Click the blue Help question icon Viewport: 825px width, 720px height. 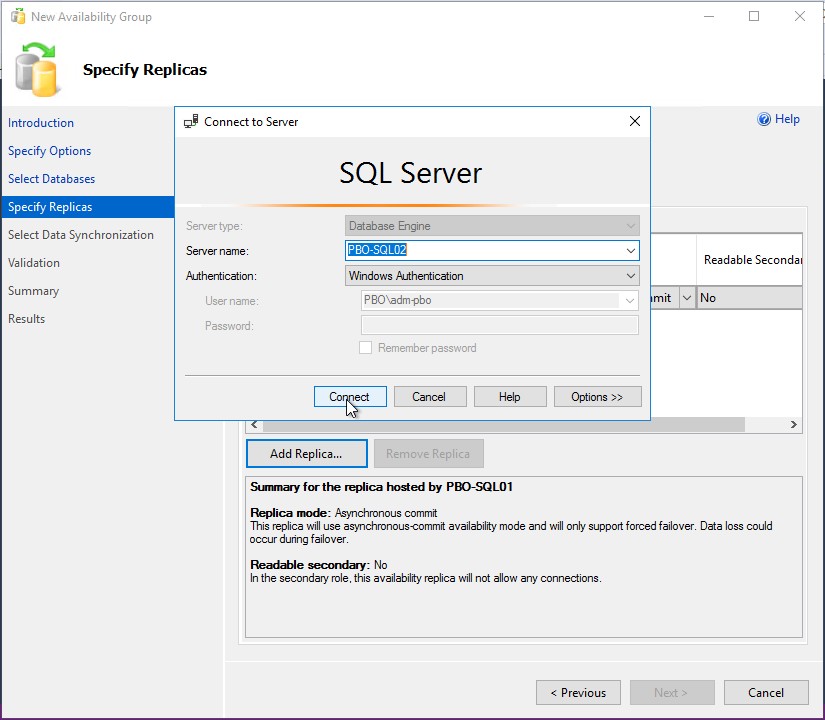[763, 119]
